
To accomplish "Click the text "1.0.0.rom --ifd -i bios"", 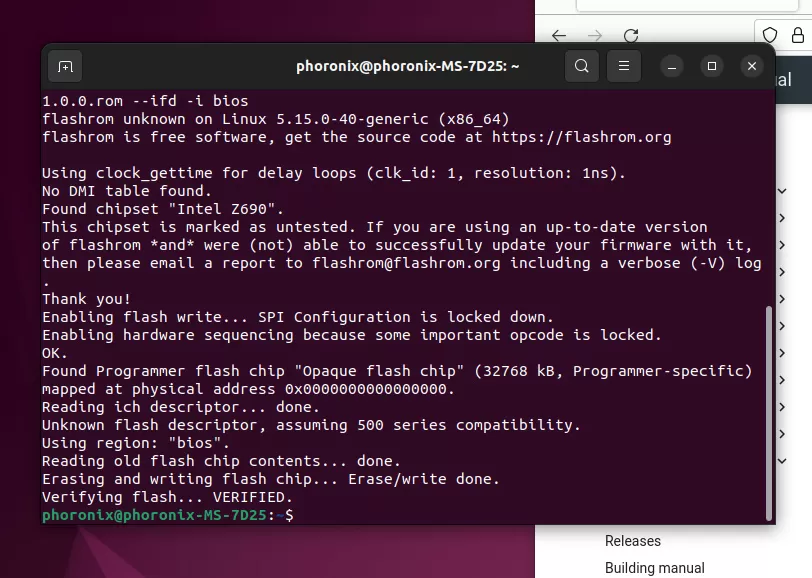I will coord(145,101).
